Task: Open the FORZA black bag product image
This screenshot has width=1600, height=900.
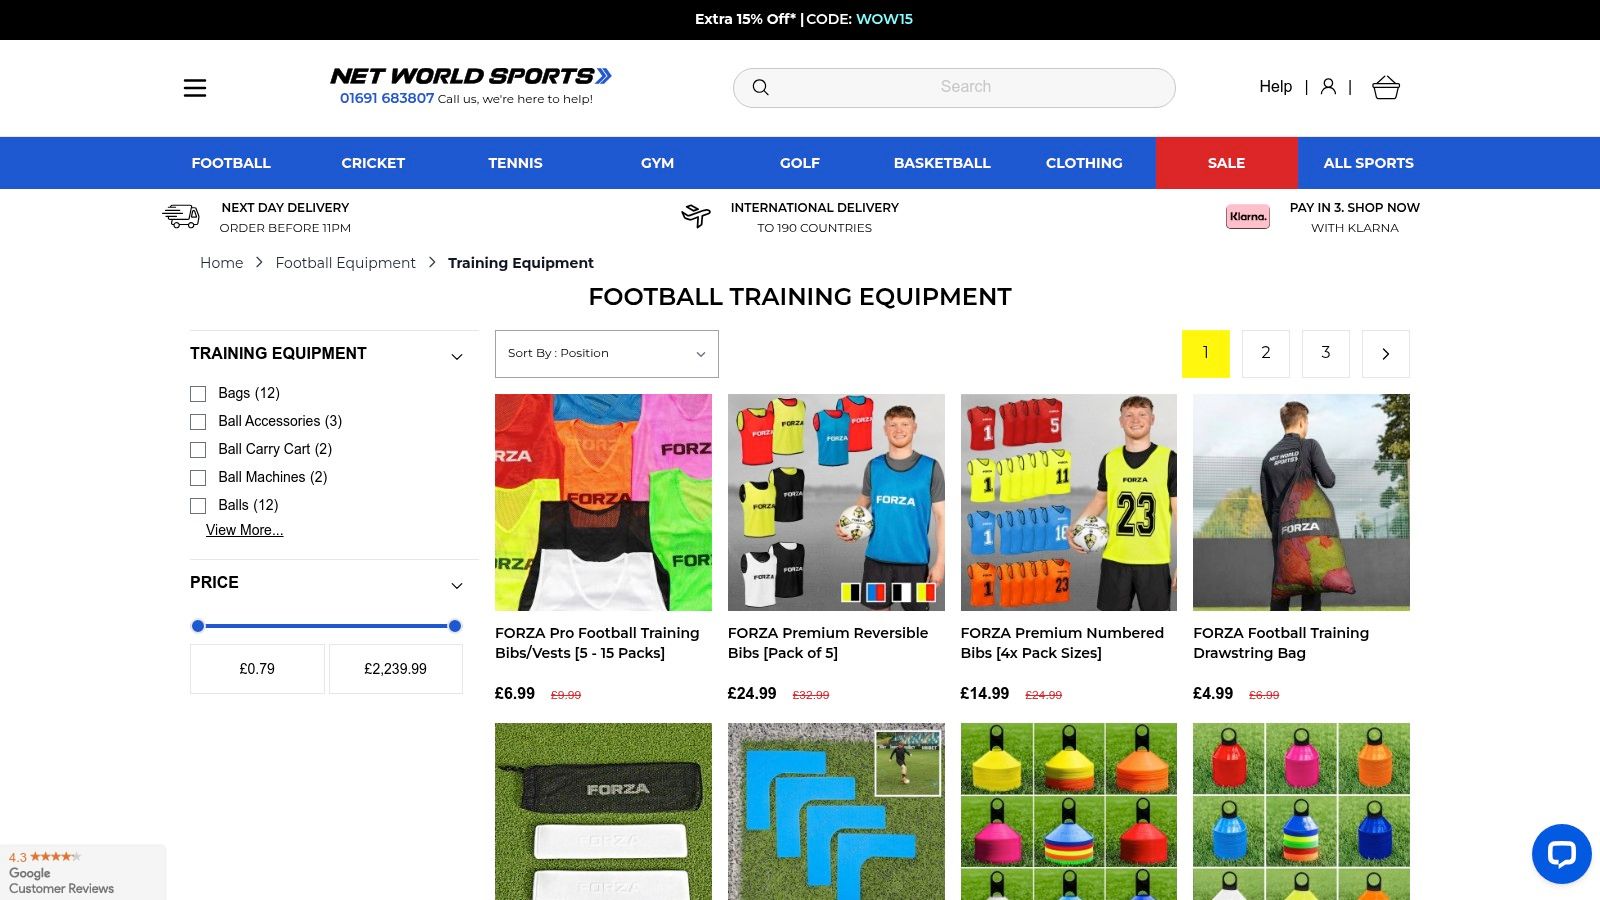Action: coord(603,811)
